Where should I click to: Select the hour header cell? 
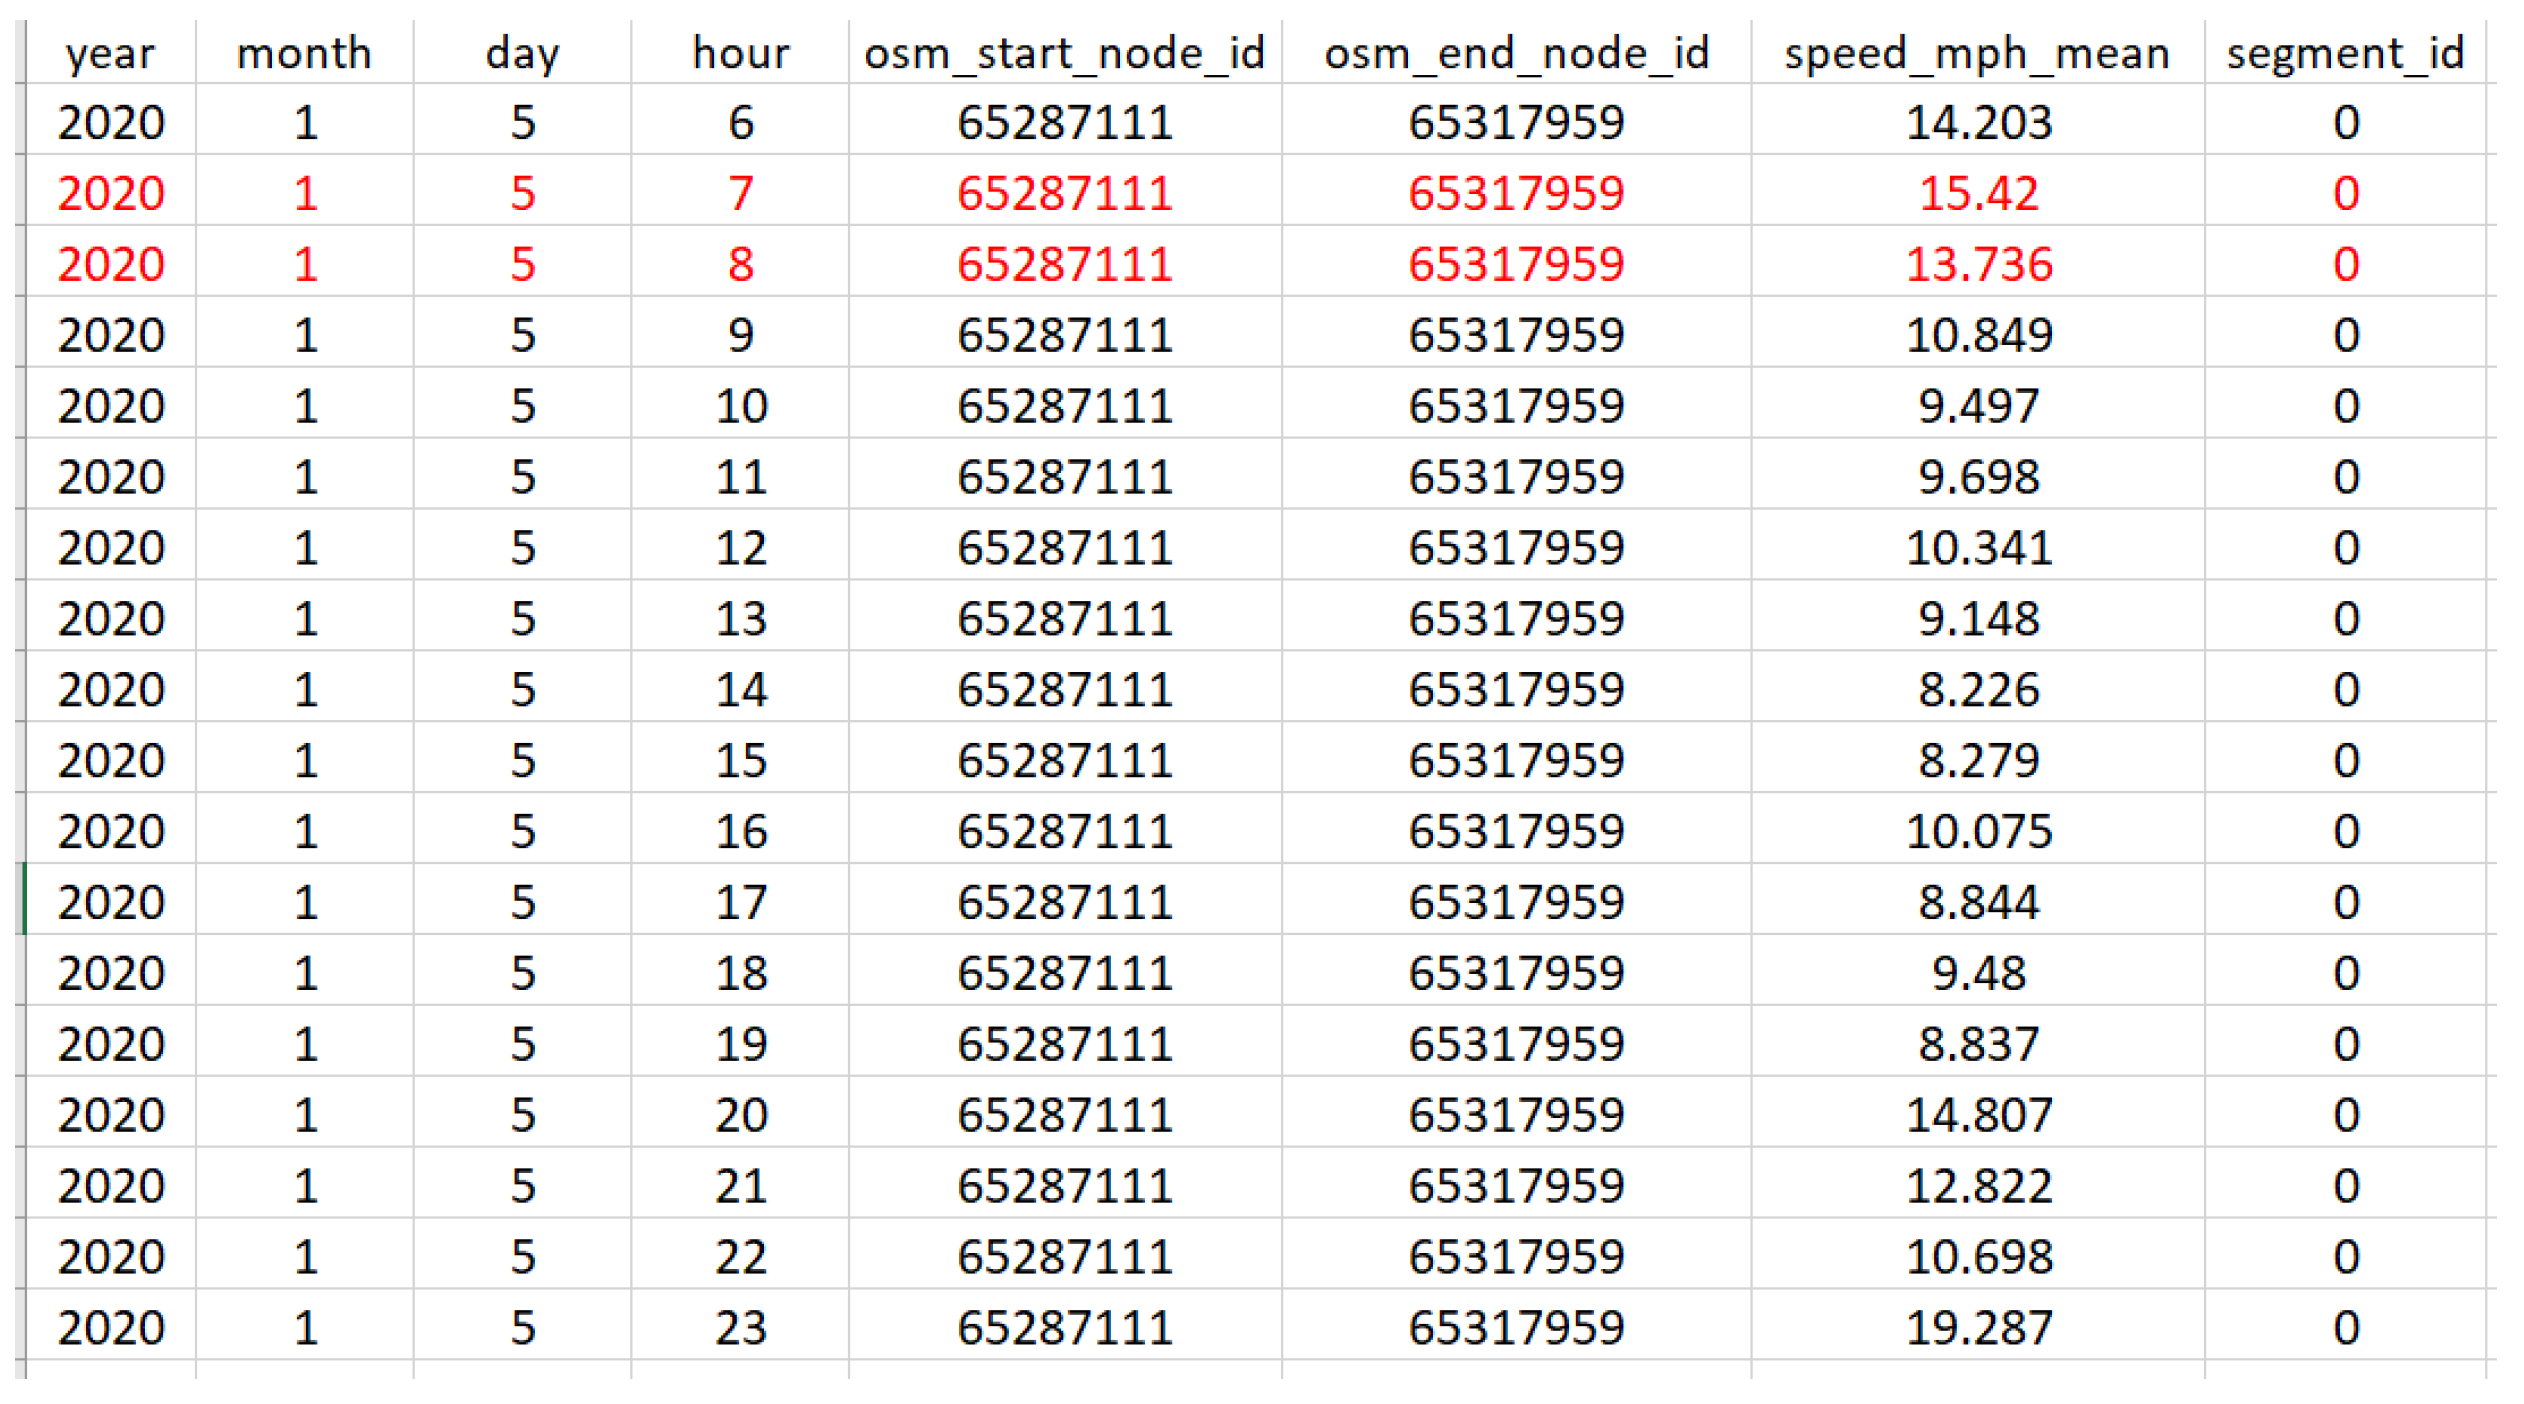[740, 53]
